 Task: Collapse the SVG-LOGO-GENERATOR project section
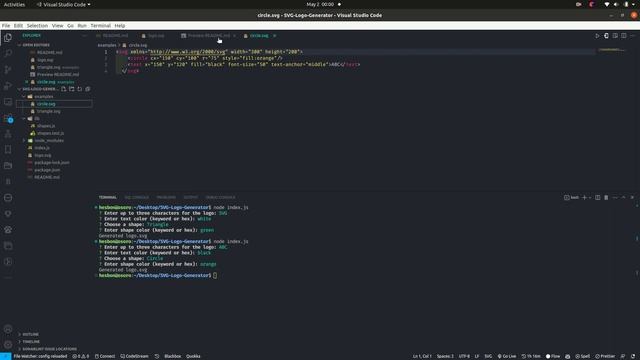point(39,89)
